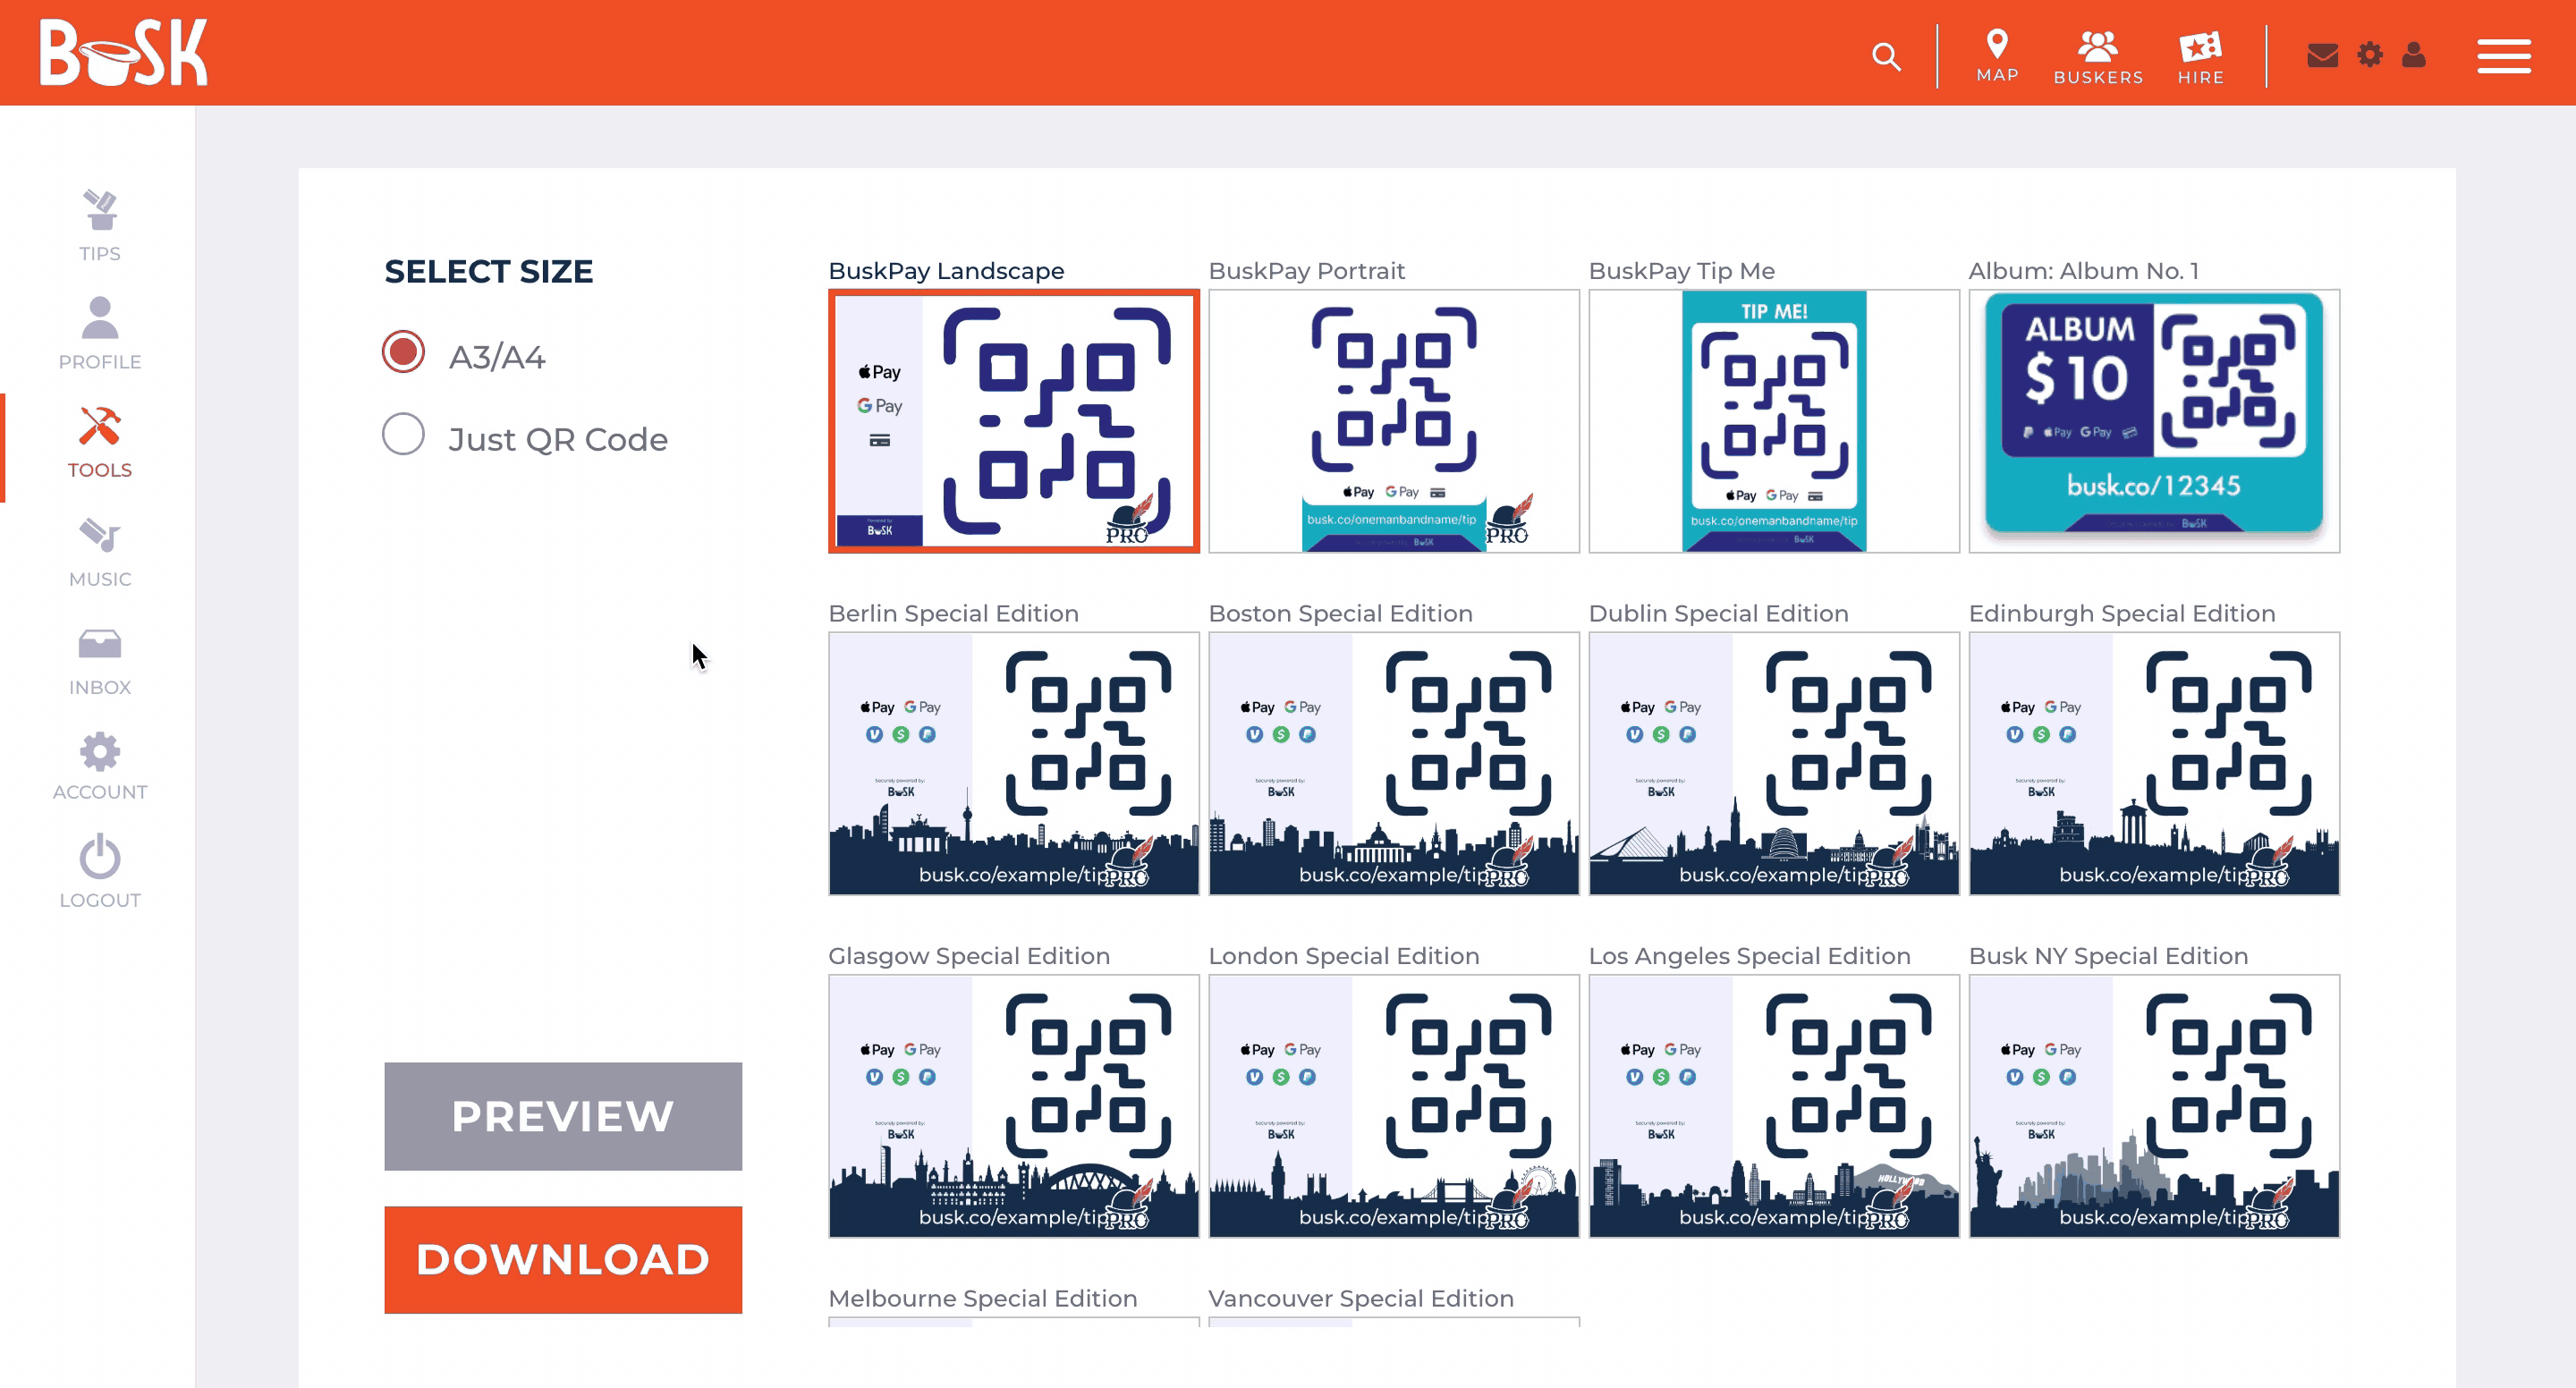Select the Album No. 1 template thumbnail
Screen dimensions: 2576x1388
2153,421
